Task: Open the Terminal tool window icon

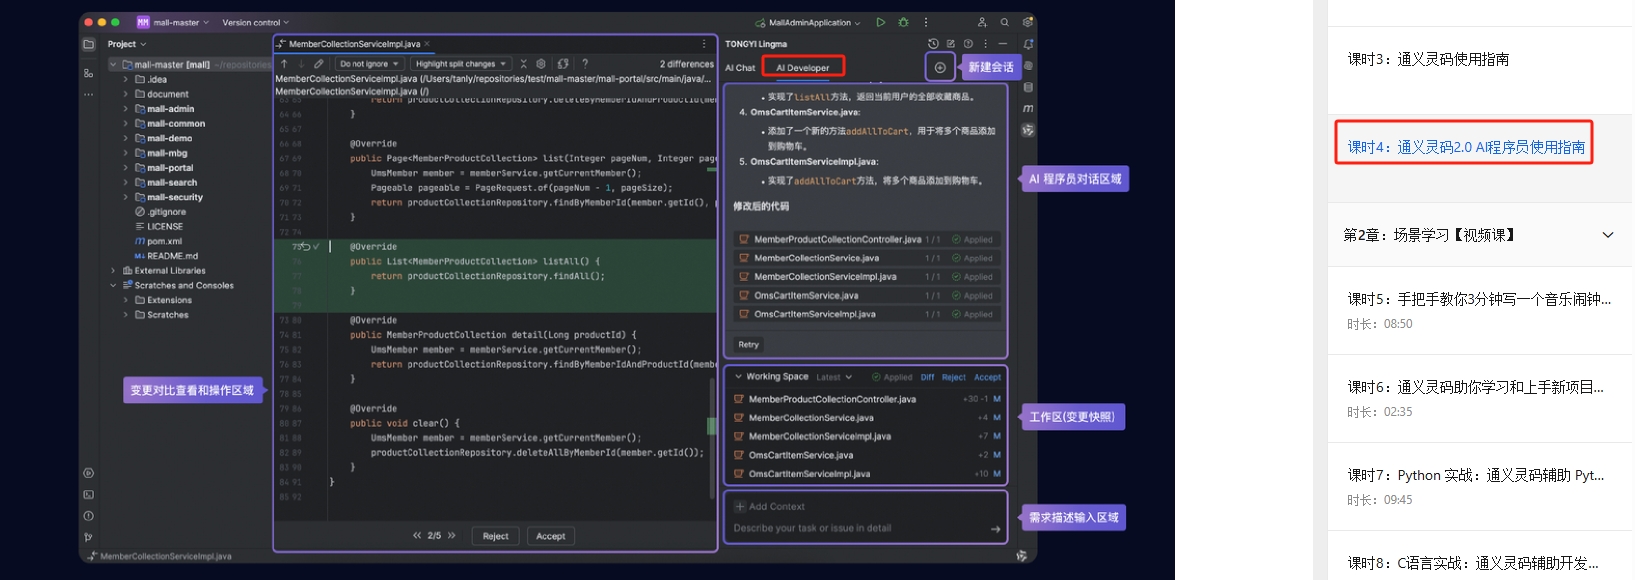Action: pyautogui.click(x=88, y=494)
